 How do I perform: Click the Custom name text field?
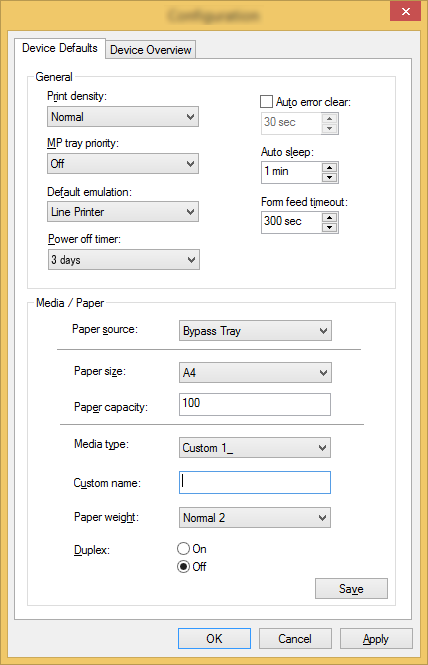click(x=255, y=483)
